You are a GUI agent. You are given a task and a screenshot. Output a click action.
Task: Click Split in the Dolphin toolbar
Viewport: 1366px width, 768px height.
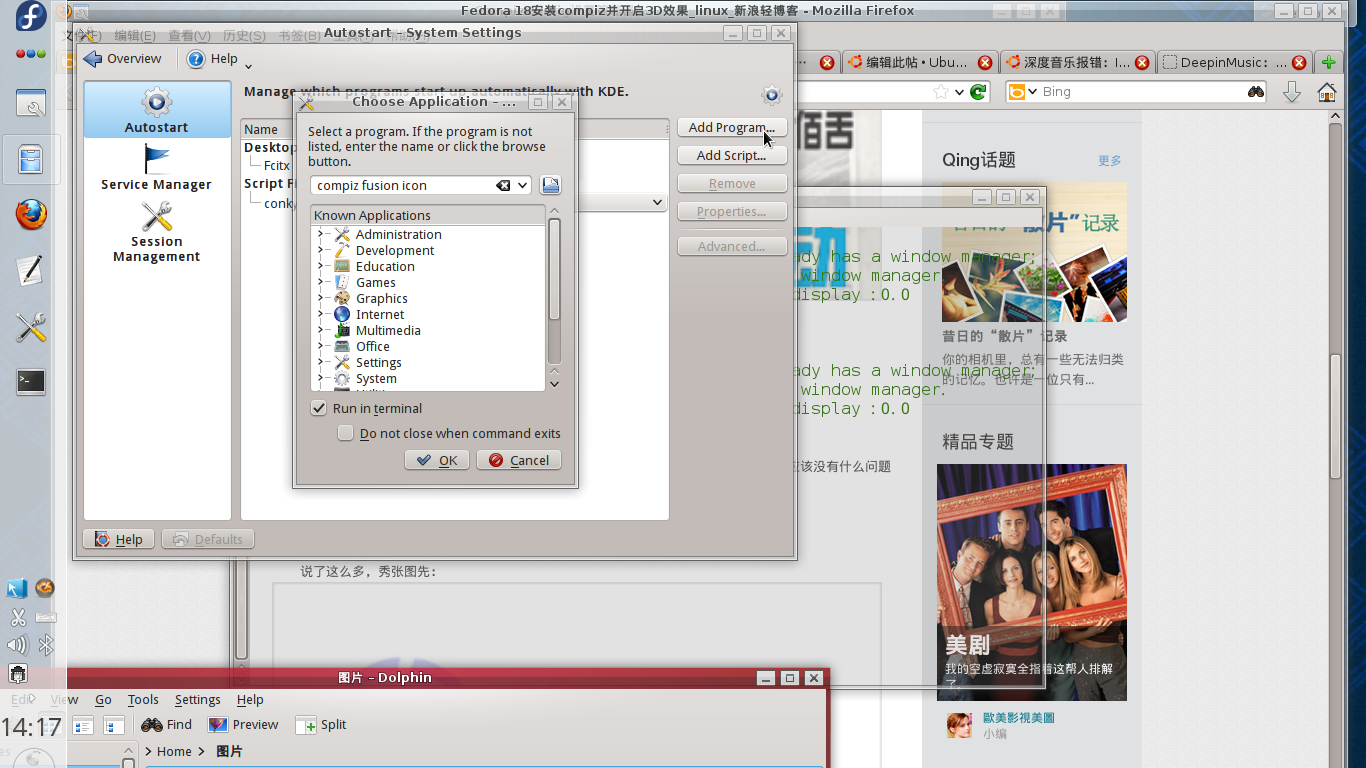click(x=321, y=724)
